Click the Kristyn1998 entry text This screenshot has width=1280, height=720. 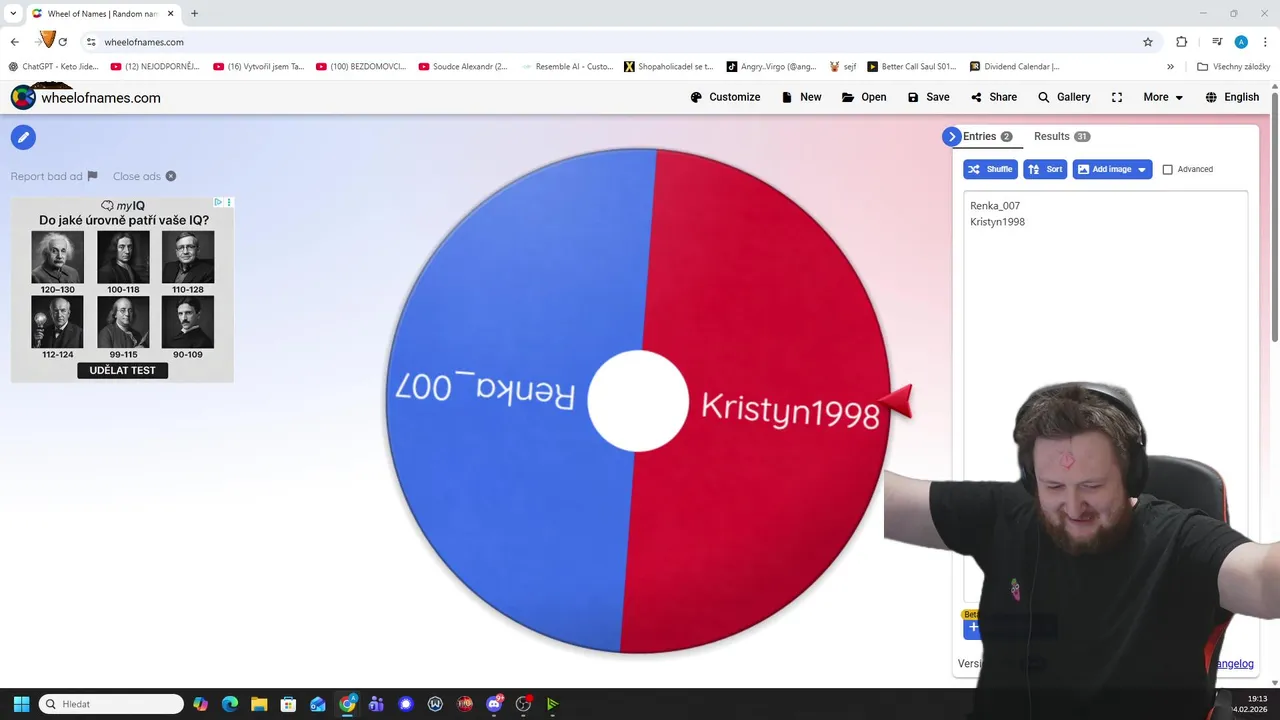997,222
